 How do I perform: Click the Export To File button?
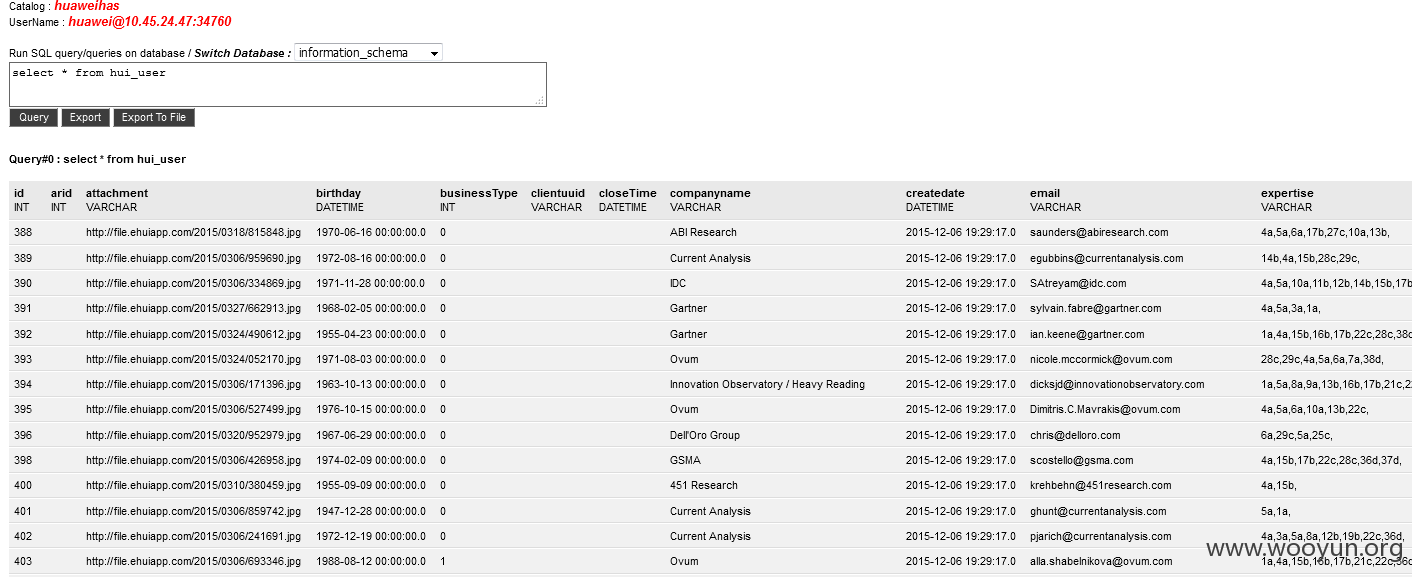click(154, 118)
